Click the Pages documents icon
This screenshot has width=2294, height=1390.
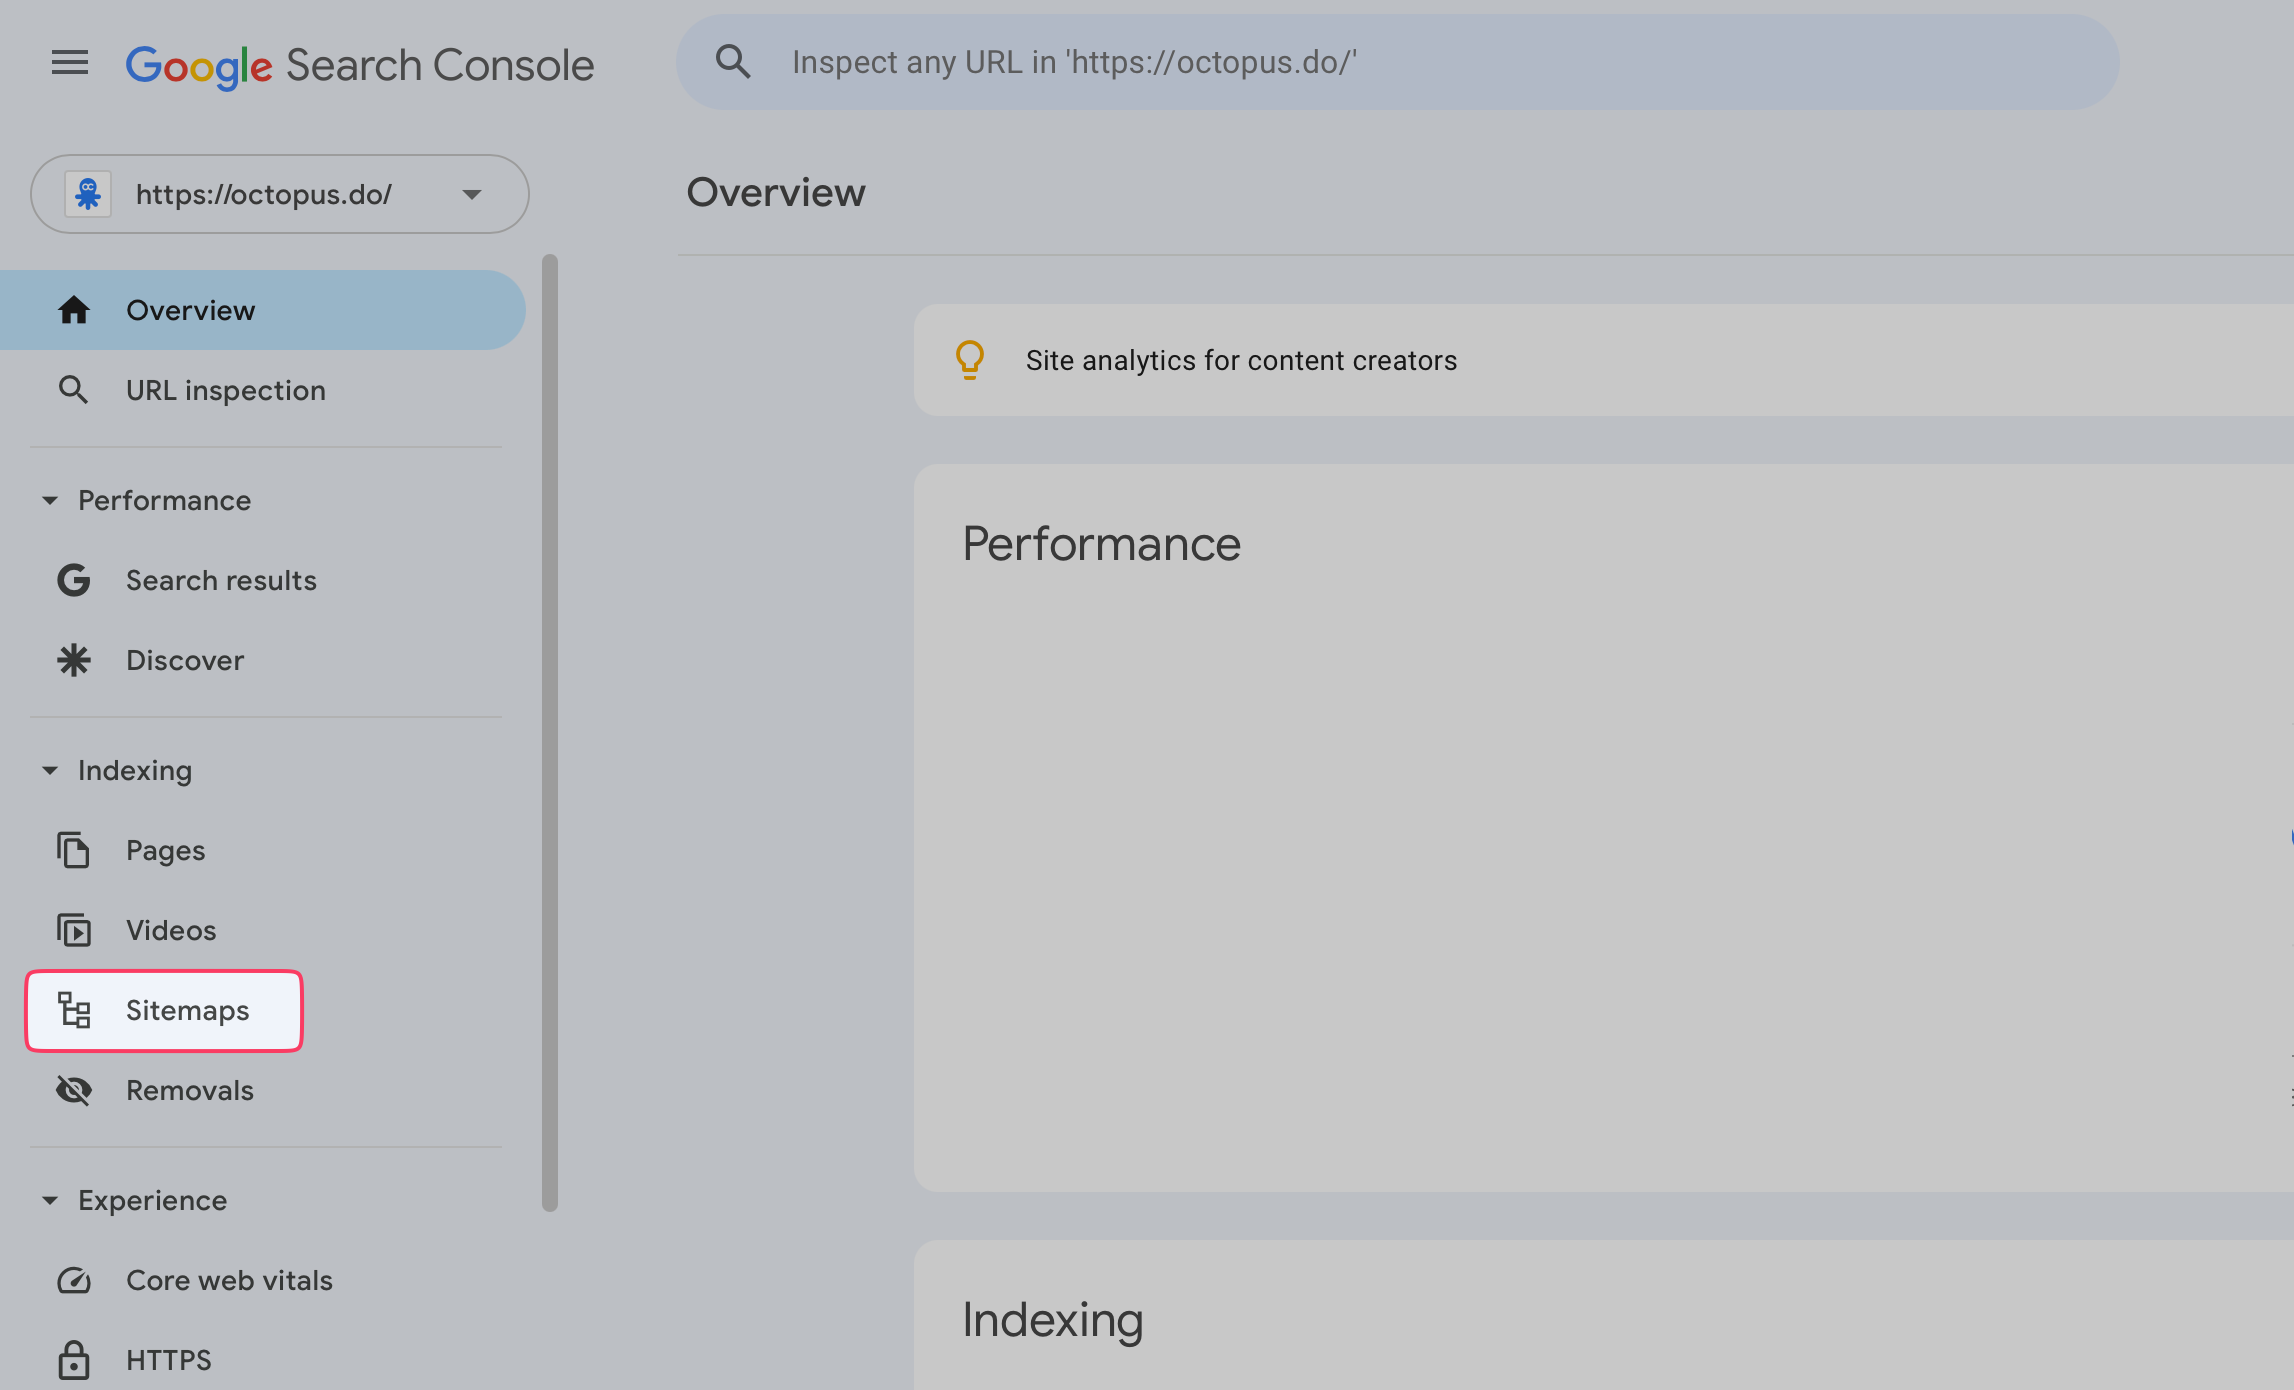[74, 850]
